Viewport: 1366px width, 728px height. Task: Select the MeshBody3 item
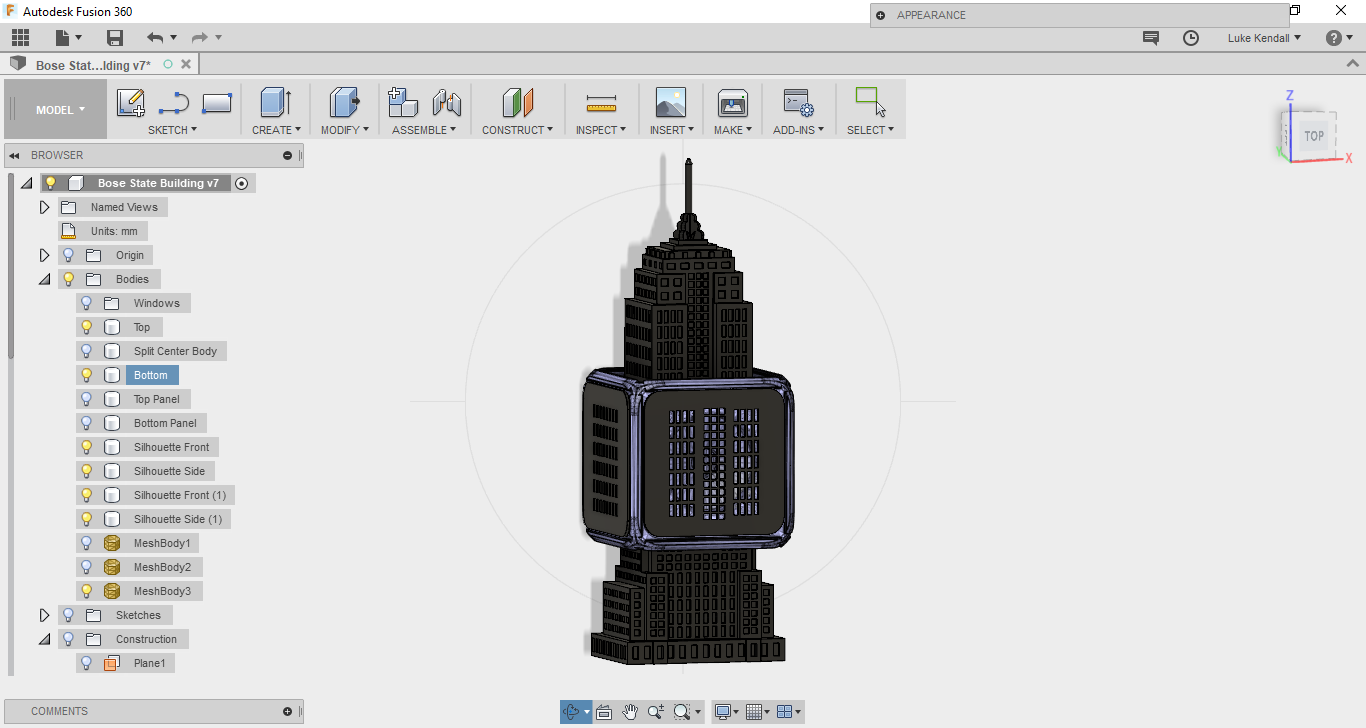tap(162, 591)
